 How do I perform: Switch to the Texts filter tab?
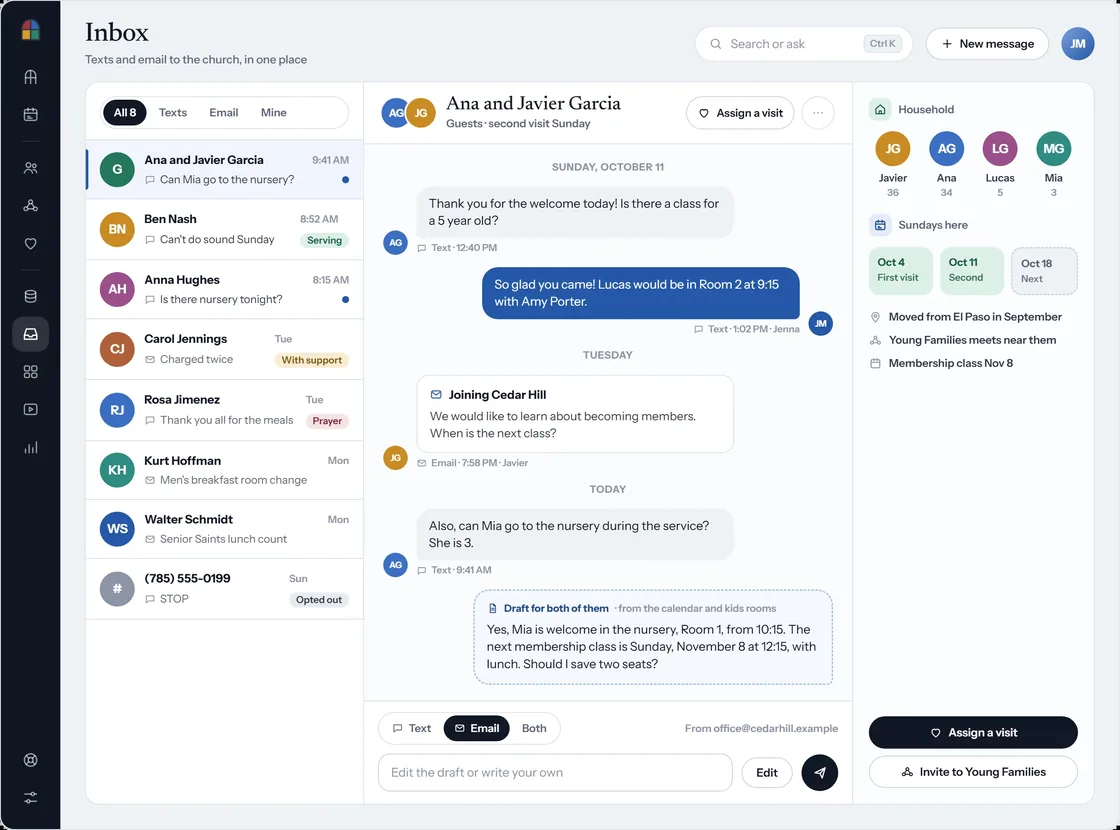pos(173,112)
